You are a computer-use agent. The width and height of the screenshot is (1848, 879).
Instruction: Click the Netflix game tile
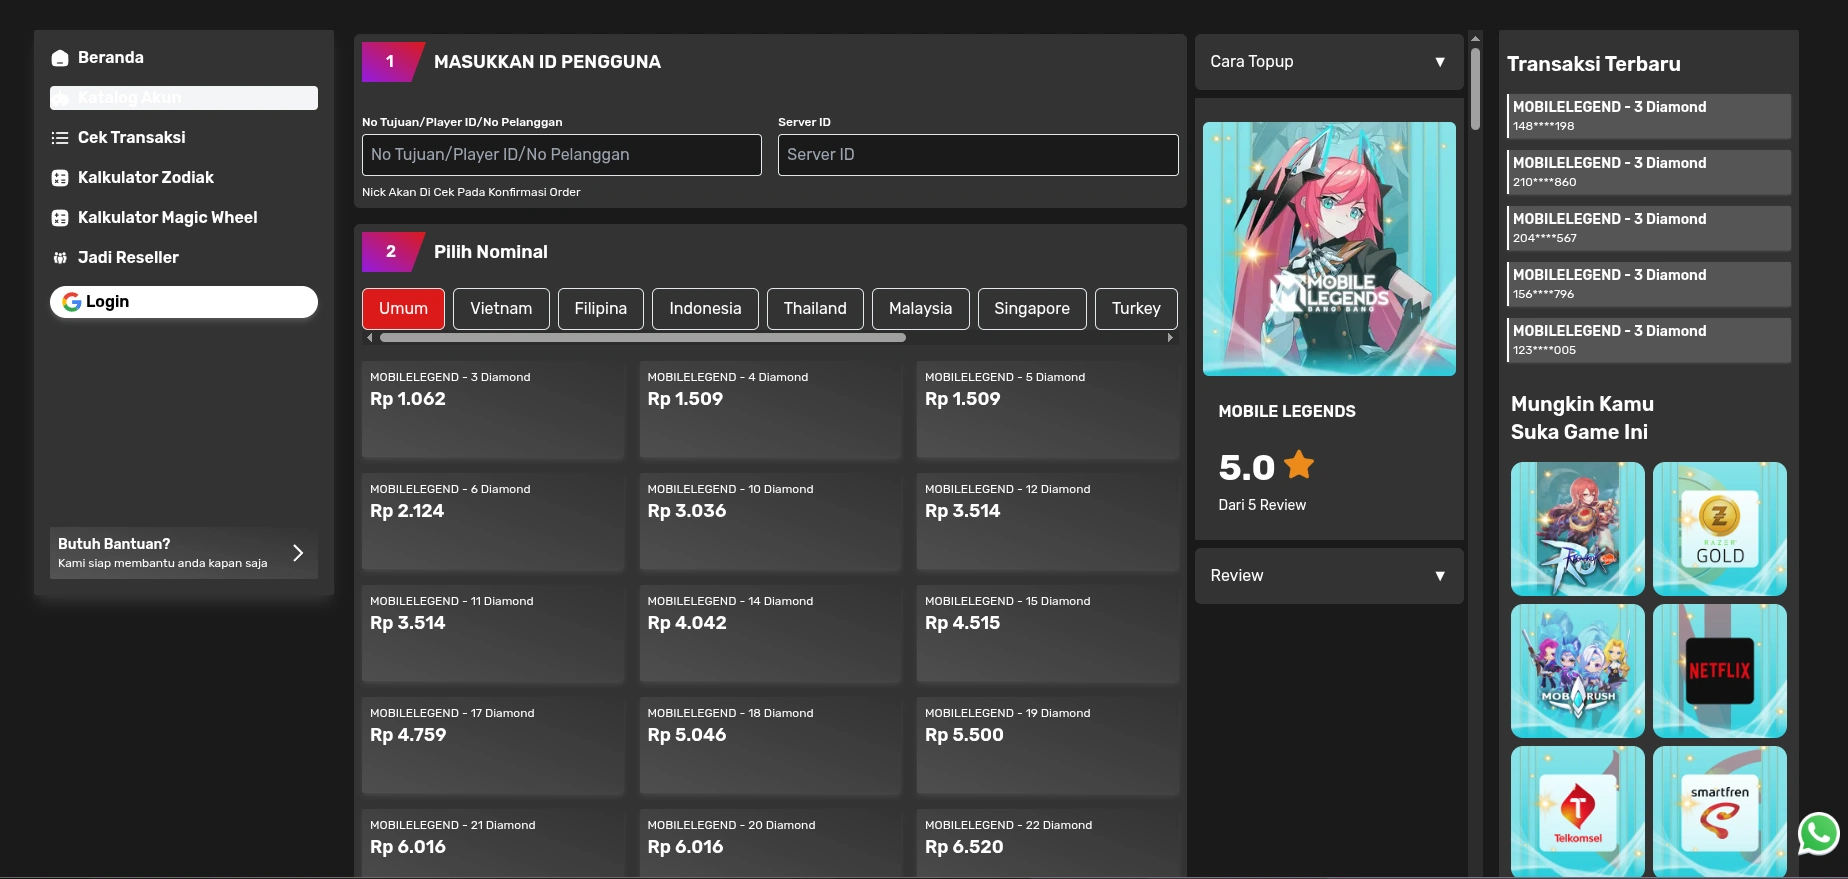point(1719,670)
